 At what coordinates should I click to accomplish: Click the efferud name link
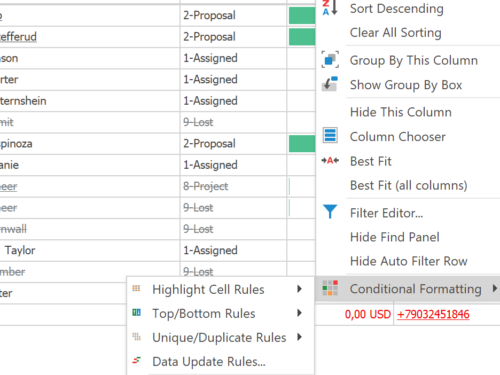click(x=18, y=37)
